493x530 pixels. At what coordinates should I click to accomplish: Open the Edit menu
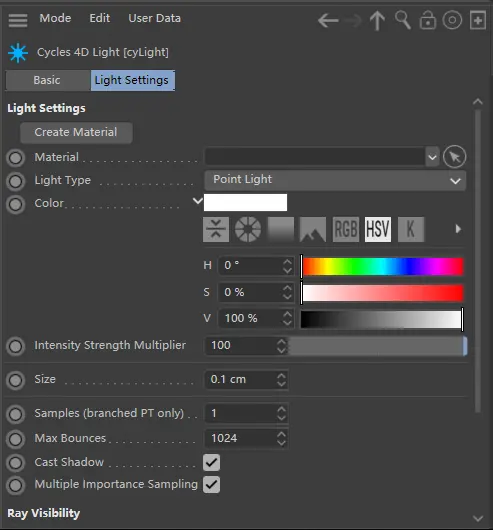(x=100, y=18)
